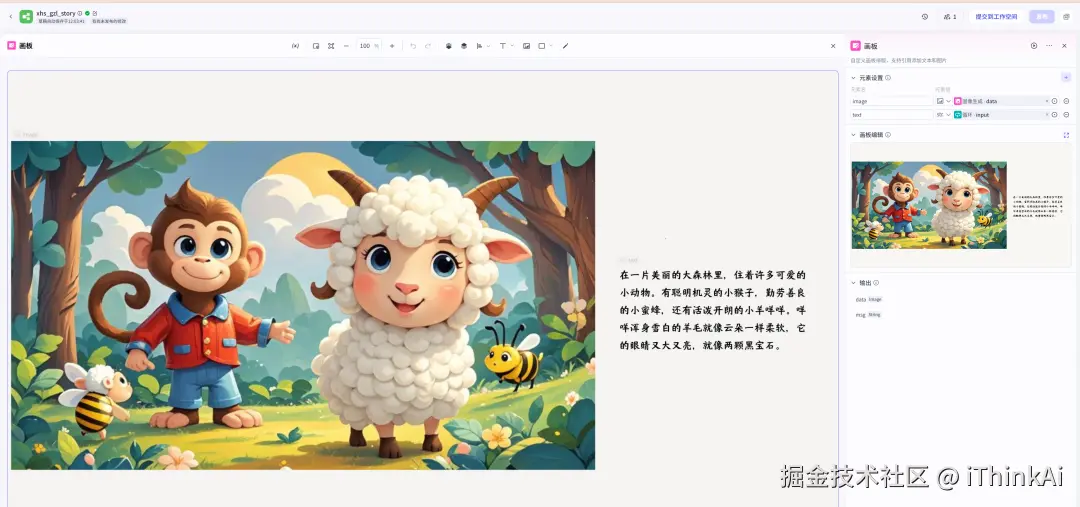Zoom in with the plus button
1080x507 pixels.
393,46
